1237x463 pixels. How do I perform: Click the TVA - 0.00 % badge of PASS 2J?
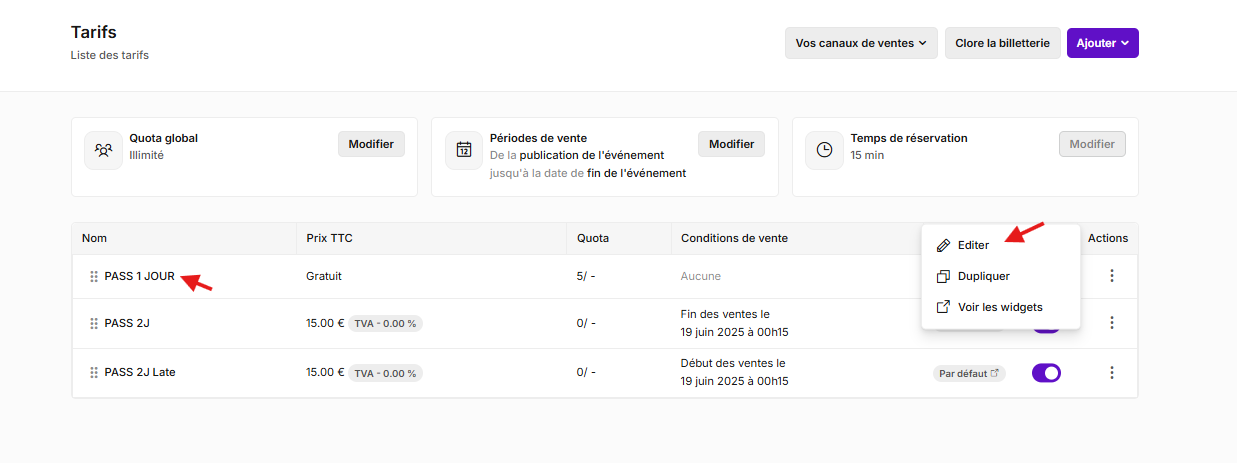click(x=385, y=323)
